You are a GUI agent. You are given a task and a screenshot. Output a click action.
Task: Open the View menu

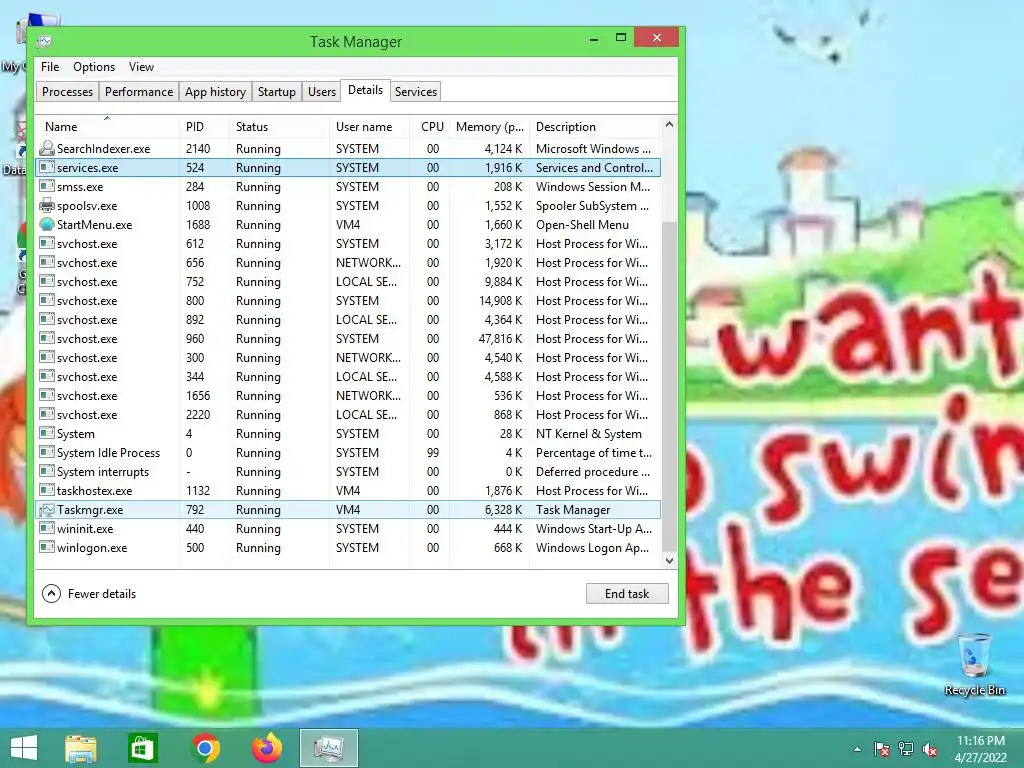141,67
